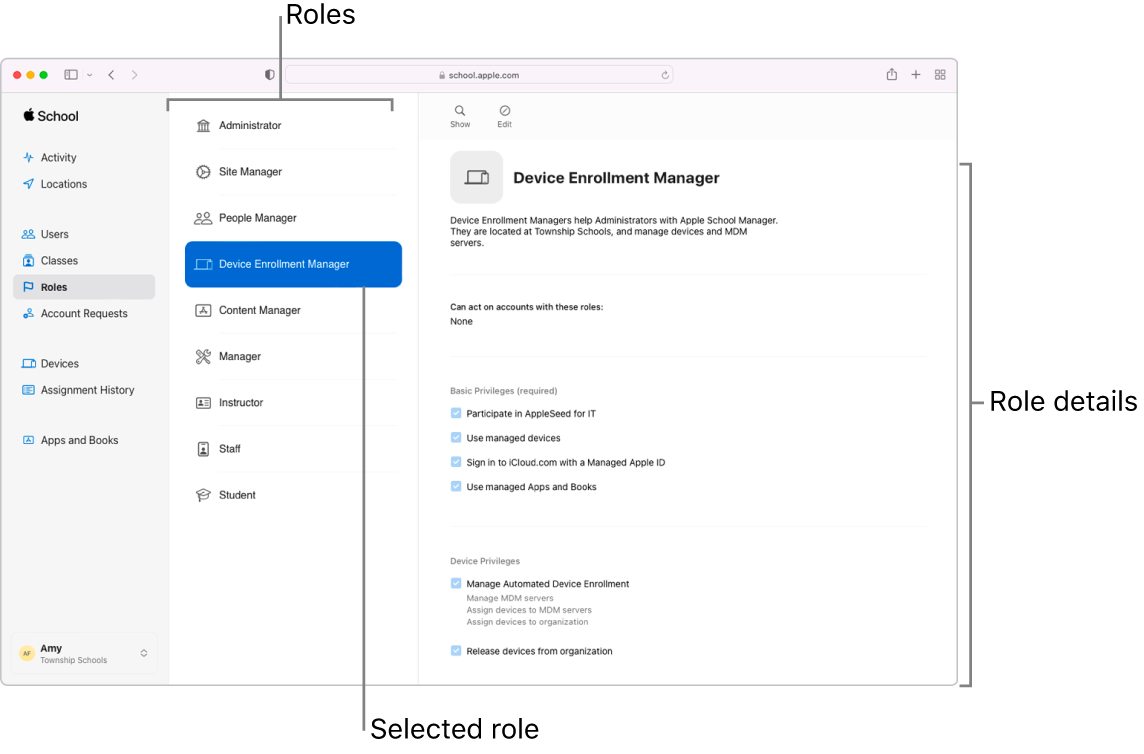Toggle Manage Automated Device Enrollment

click(x=457, y=583)
